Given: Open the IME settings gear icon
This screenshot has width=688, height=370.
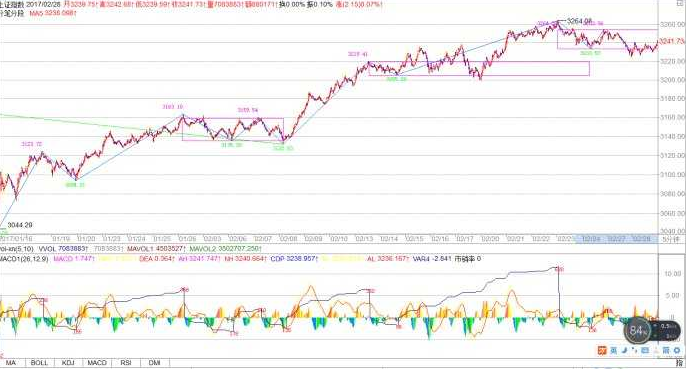Looking at the screenshot, I should pyautogui.click(x=677, y=351).
